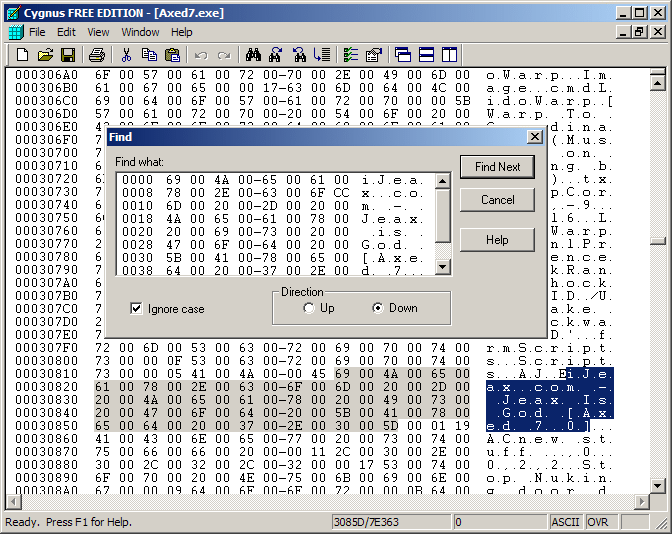Click the document grid icon beside File menu
The width and height of the screenshot is (672, 534).
16,32
